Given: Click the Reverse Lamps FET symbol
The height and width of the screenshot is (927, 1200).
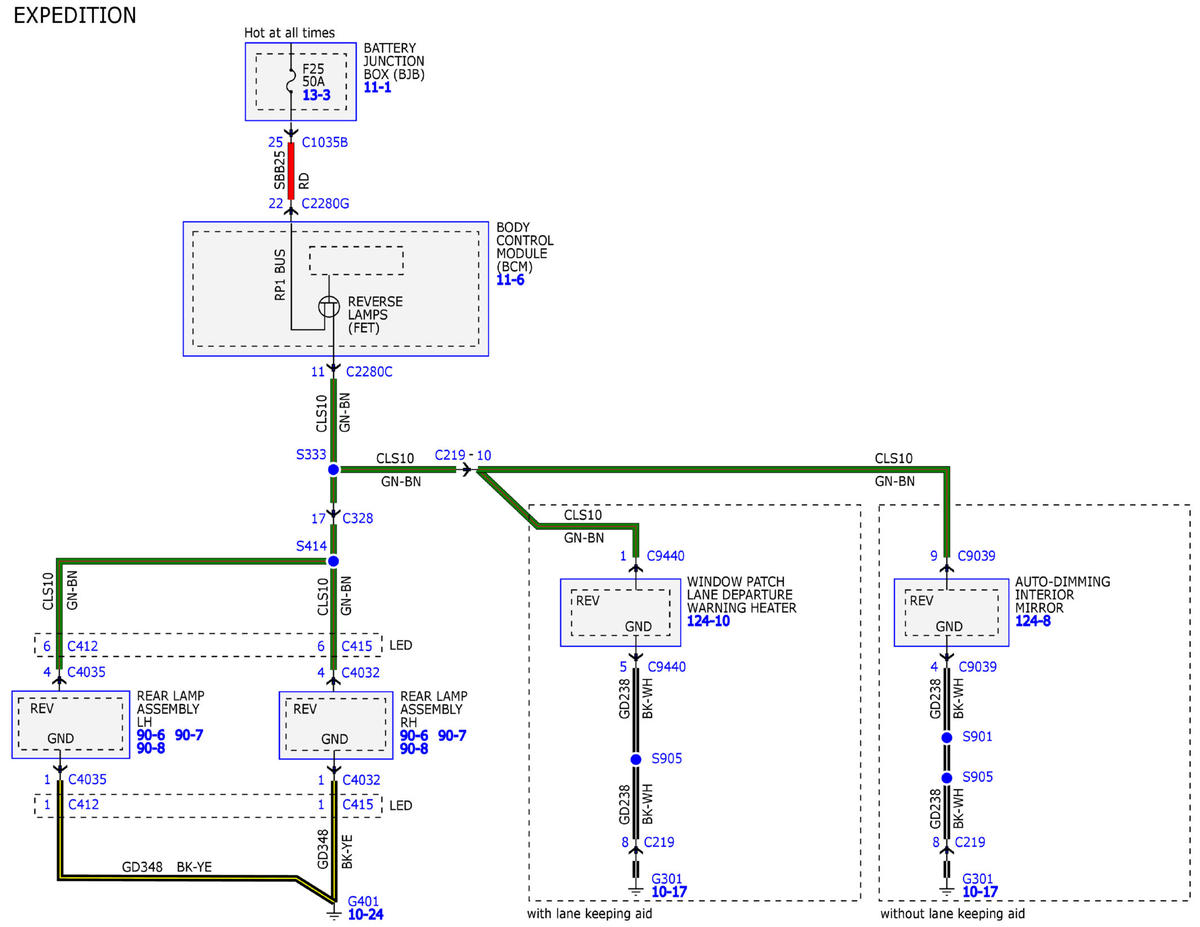Looking at the screenshot, I should pos(329,308).
